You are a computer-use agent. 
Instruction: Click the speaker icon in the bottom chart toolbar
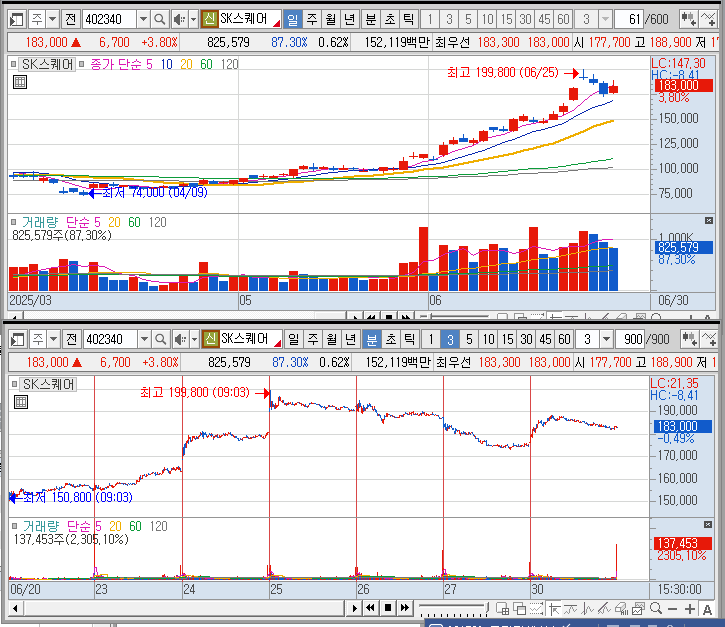180,339
